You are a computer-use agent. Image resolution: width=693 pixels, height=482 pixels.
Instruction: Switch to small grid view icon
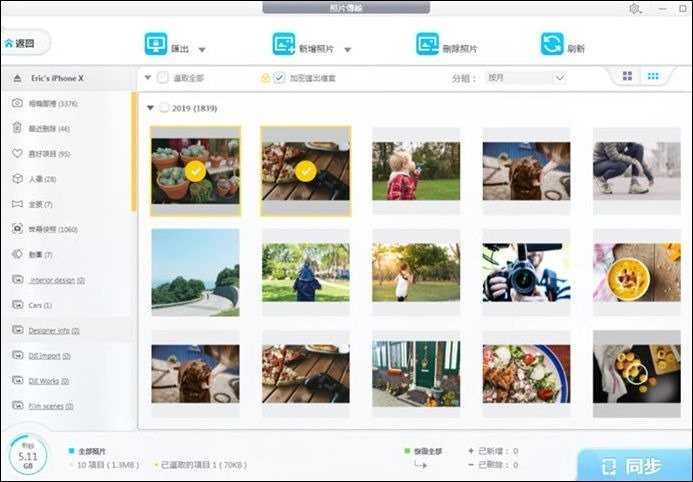653,77
